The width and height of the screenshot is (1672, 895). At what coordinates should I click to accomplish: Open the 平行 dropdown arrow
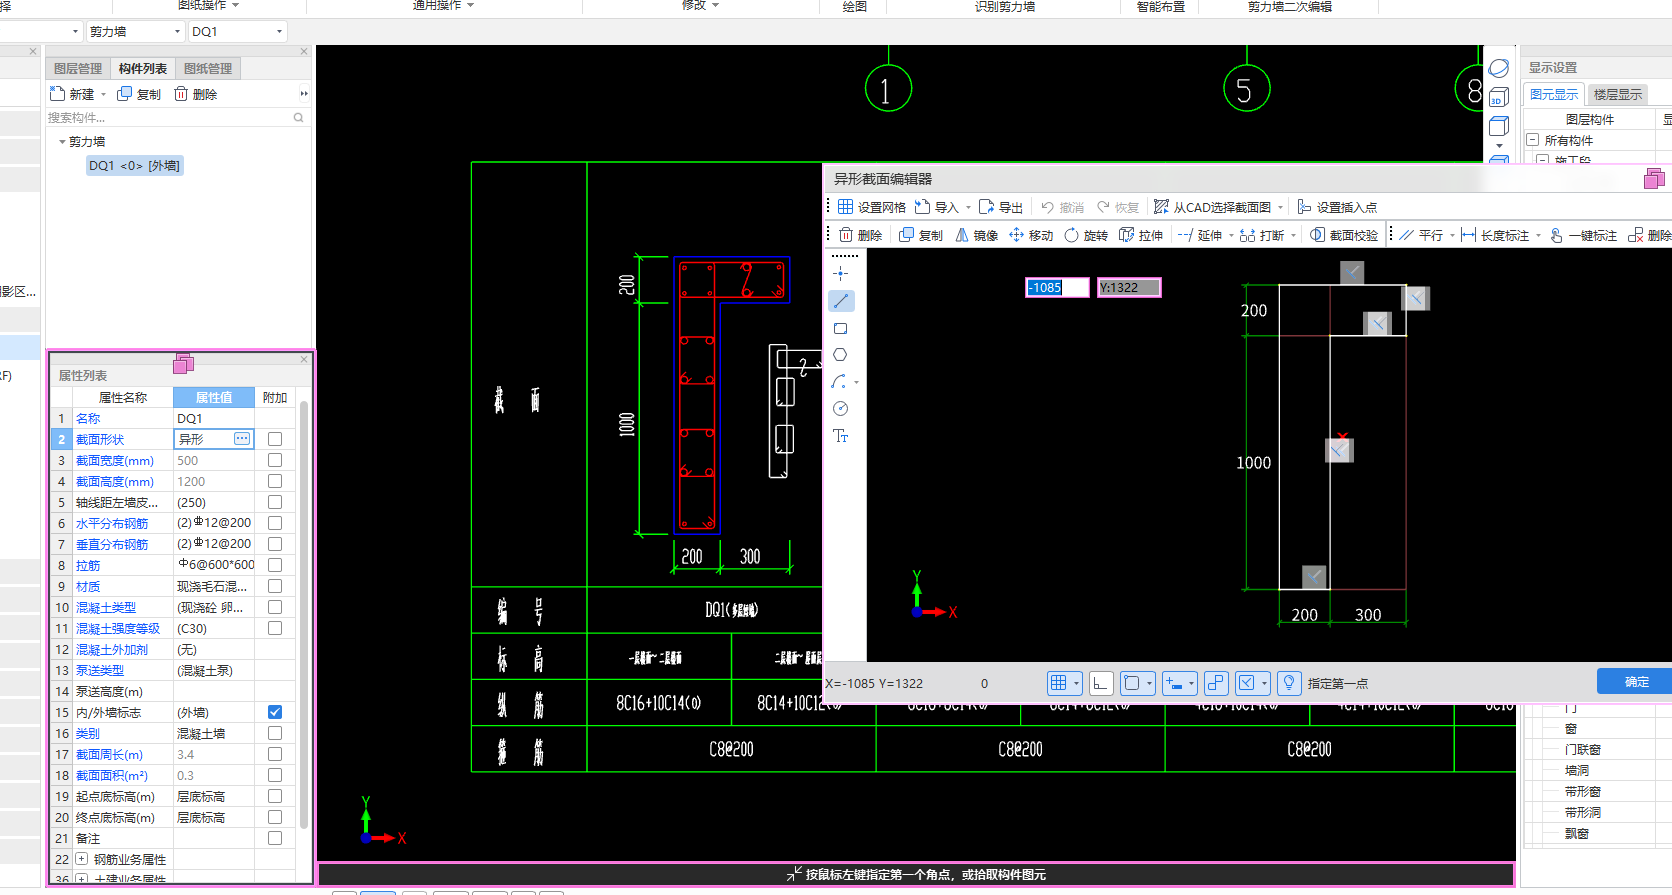(1451, 236)
